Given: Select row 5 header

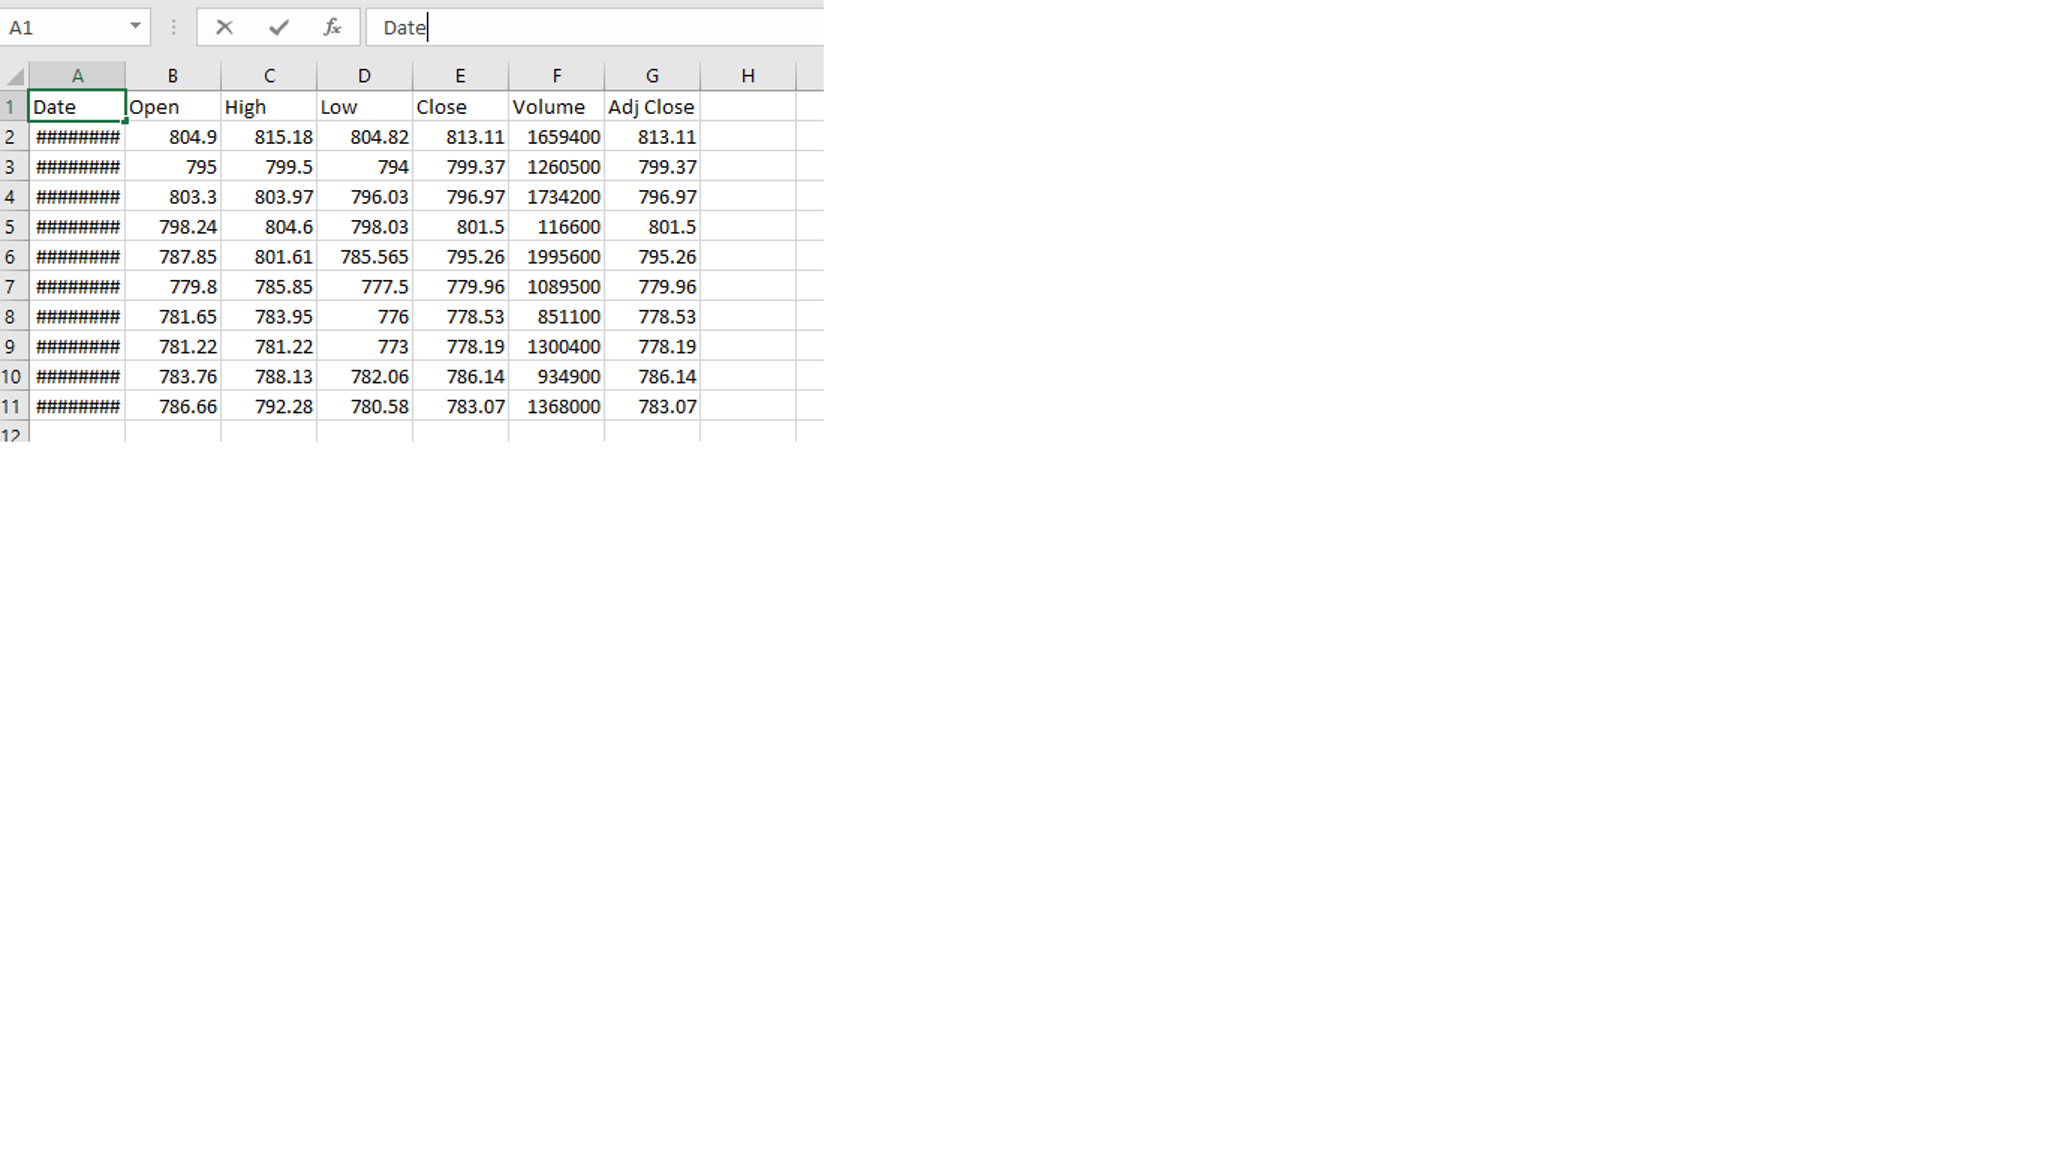Looking at the screenshot, I should 11,227.
